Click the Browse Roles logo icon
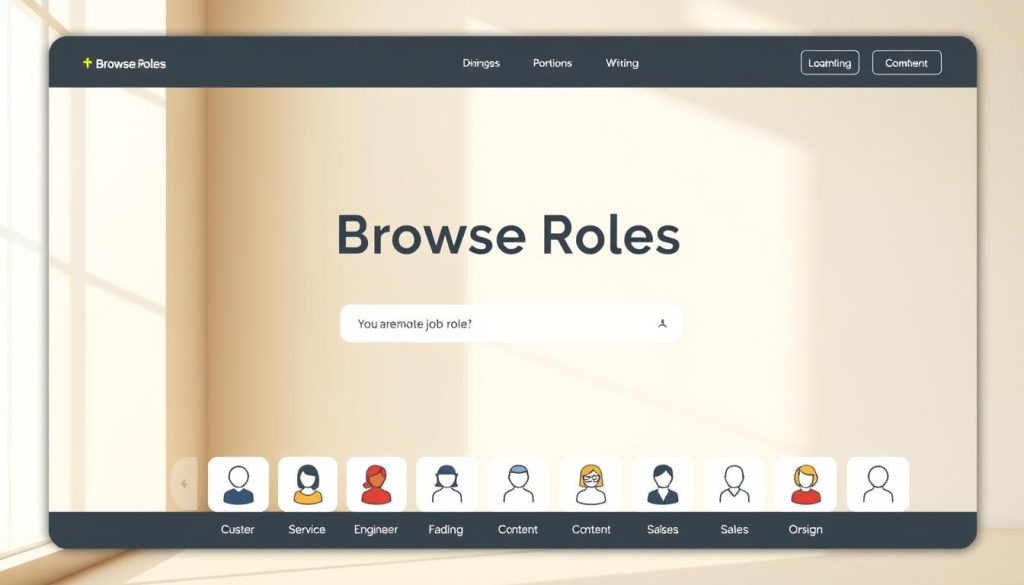Screen dimensions: 1024x585 click(x=87, y=62)
